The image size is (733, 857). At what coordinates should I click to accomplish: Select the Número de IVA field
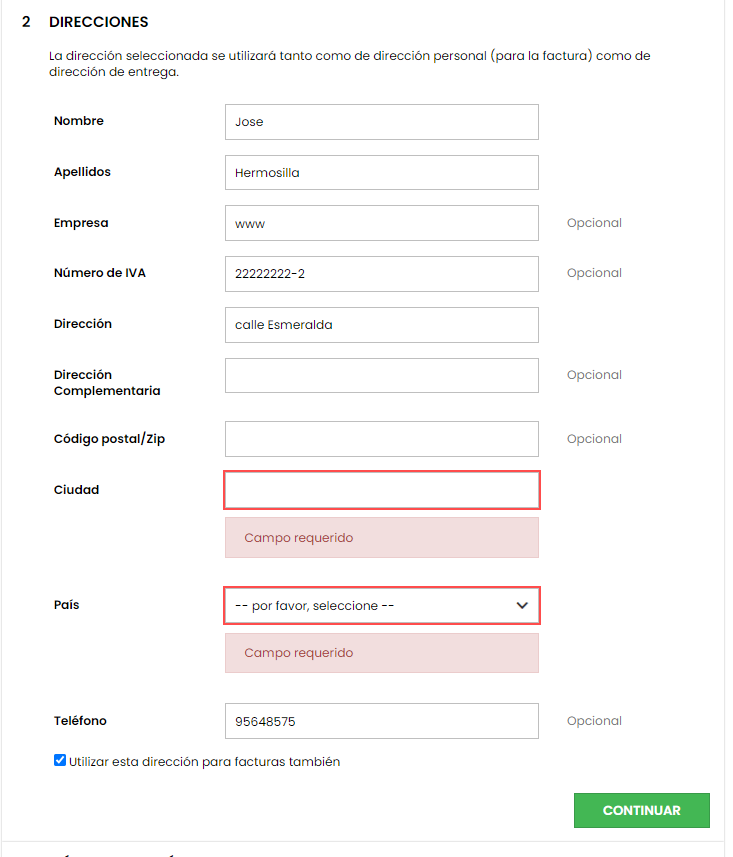click(x=381, y=273)
